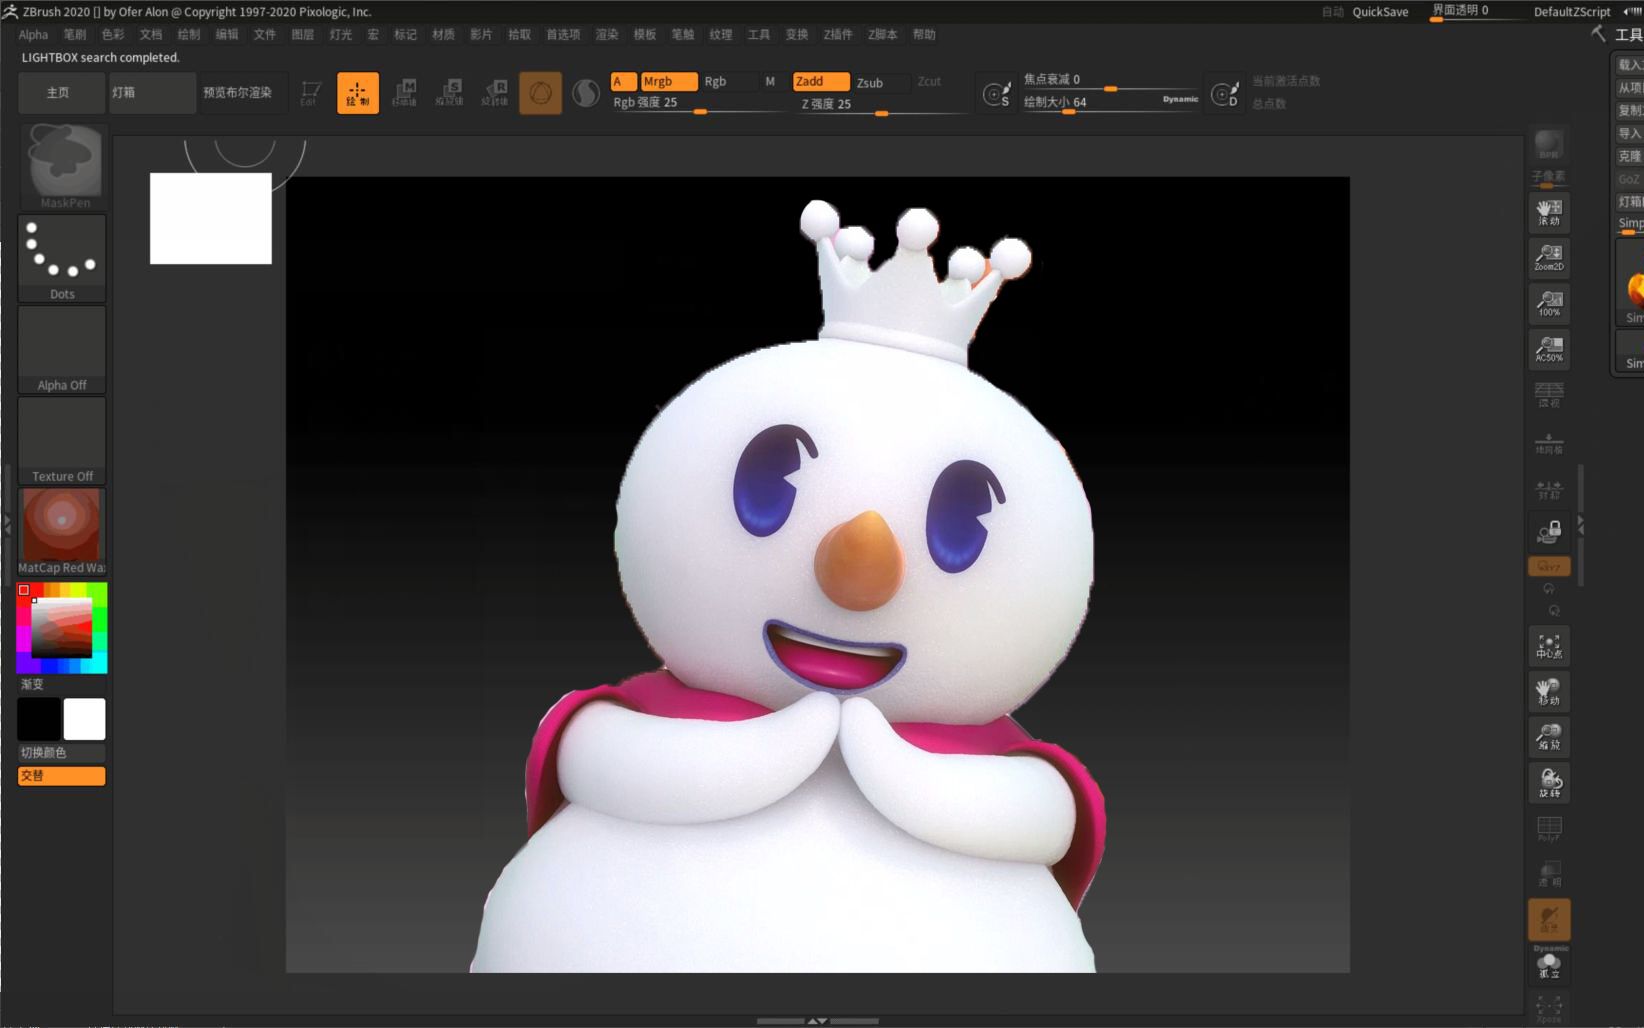Click the DefaultZScript button
Viewport: 1644px width, 1028px height.
point(1572,12)
